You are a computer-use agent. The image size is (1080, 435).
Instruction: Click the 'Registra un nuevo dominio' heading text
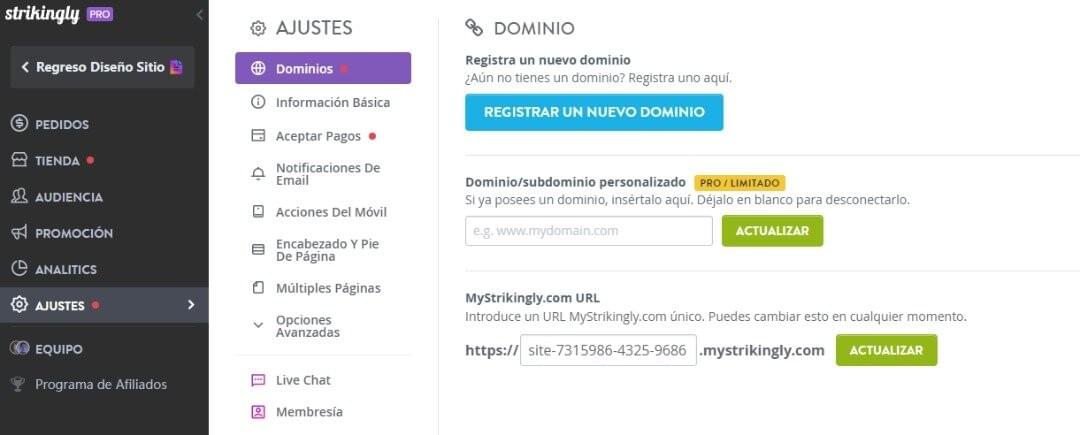[x=548, y=61]
